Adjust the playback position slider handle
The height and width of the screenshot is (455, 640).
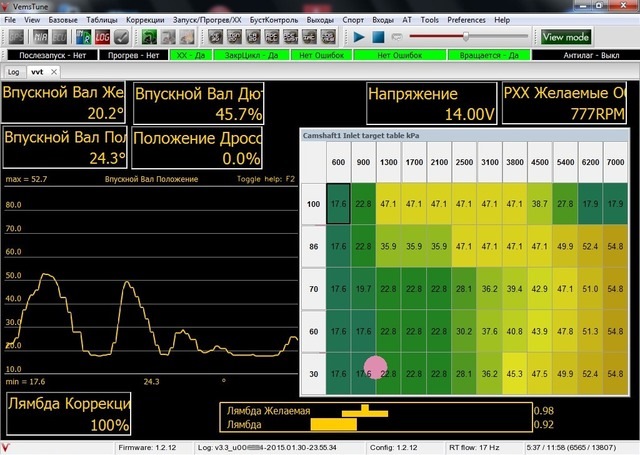[466, 36]
